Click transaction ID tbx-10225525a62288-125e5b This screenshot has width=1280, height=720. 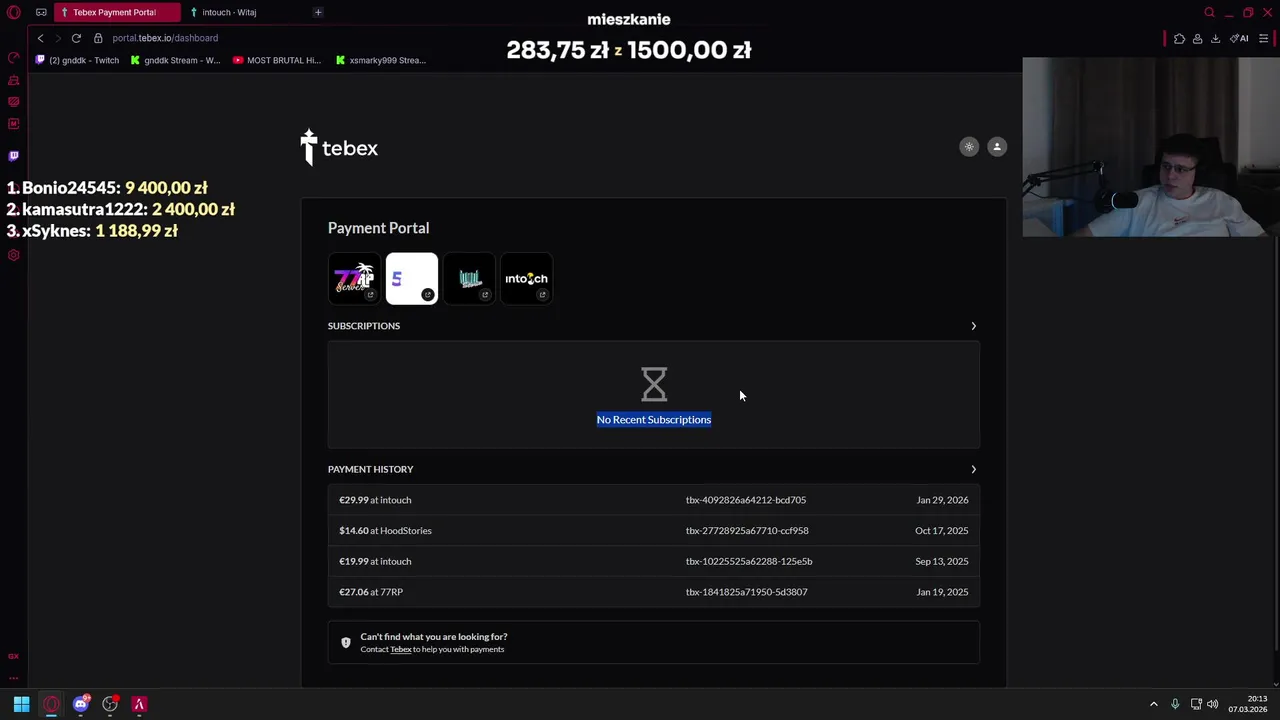tap(749, 561)
